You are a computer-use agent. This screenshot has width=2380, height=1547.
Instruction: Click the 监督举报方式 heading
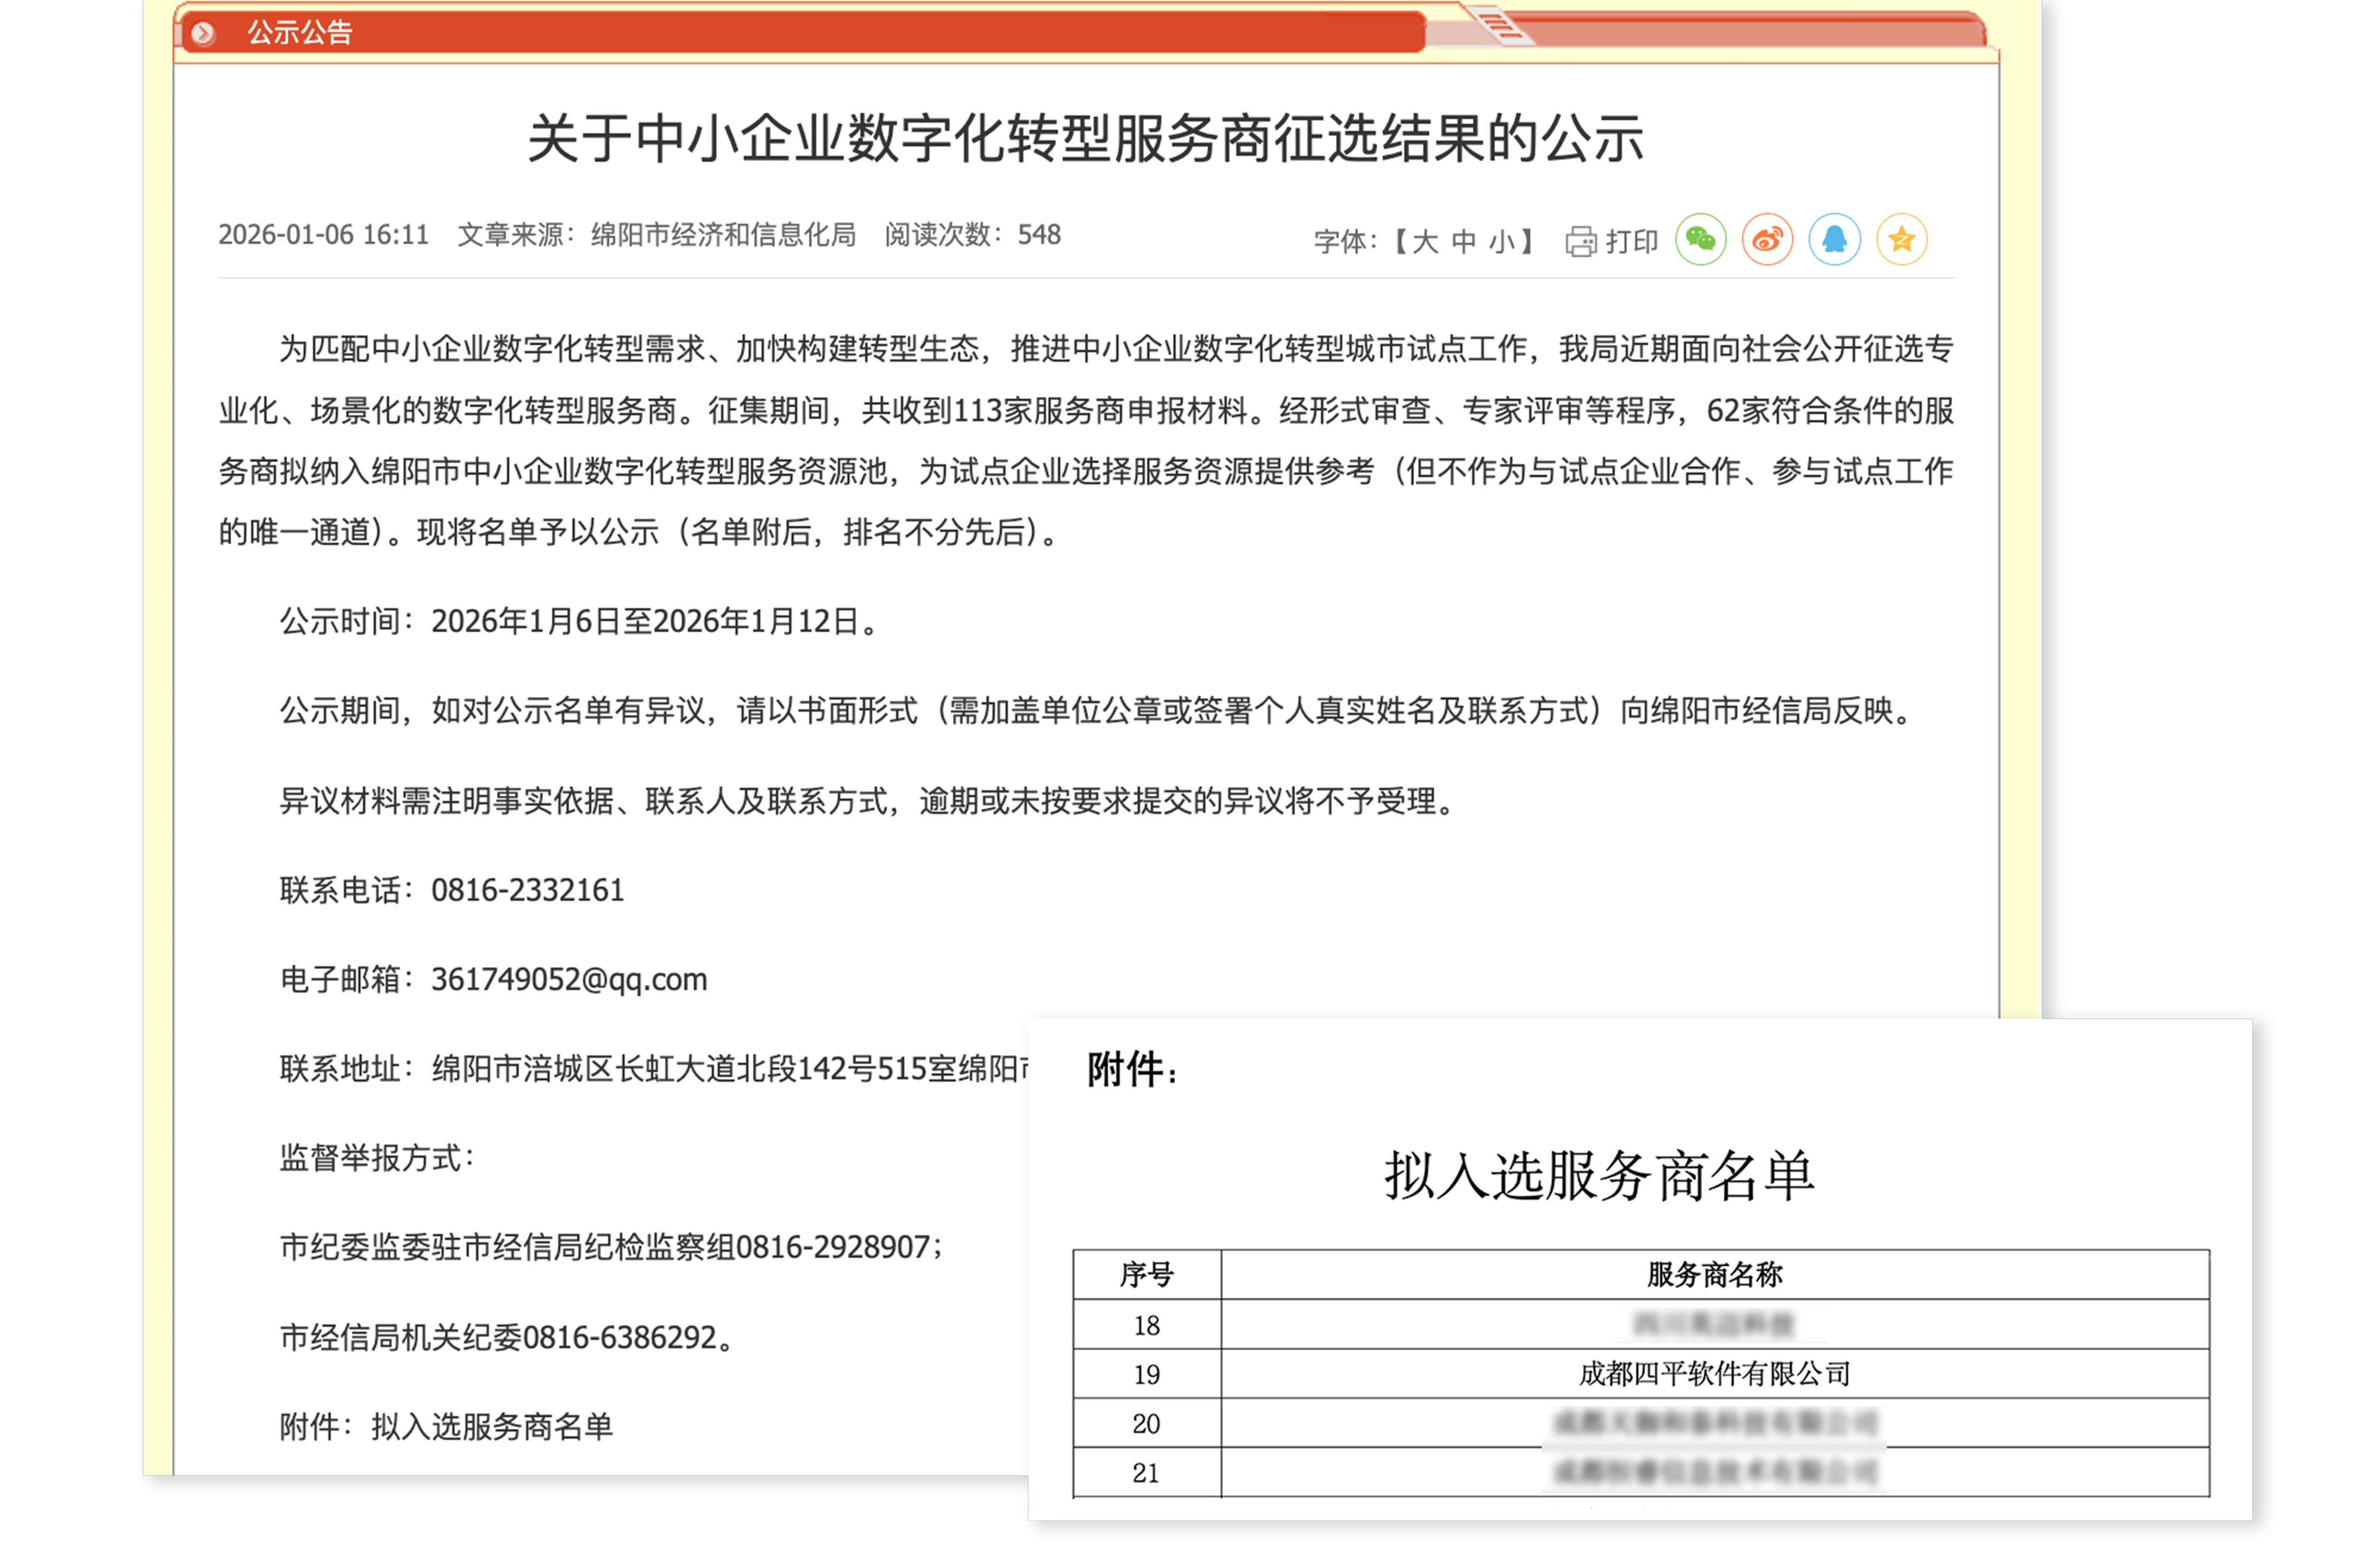pyautogui.click(x=377, y=1157)
